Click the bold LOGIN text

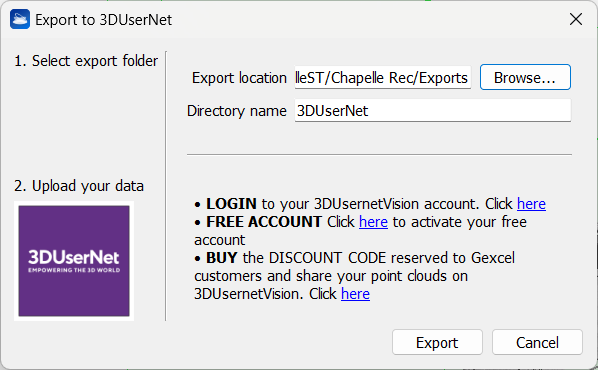pyautogui.click(x=231, y=204)
